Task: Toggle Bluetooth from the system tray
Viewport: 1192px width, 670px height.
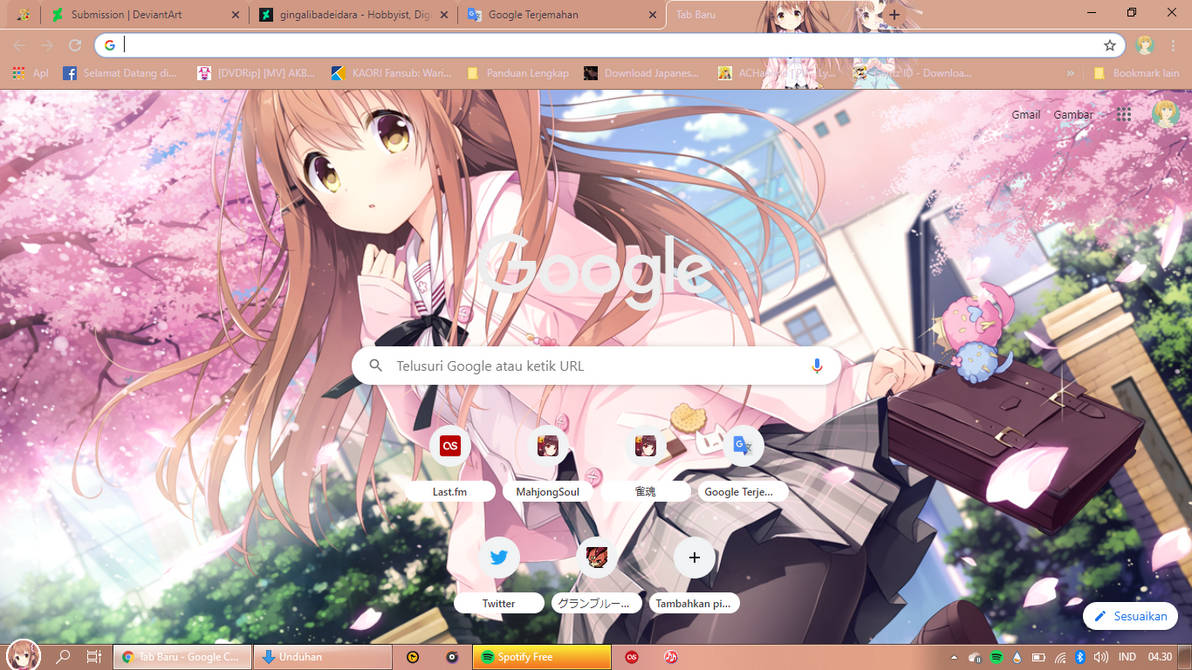Action: click(1079, 657)
